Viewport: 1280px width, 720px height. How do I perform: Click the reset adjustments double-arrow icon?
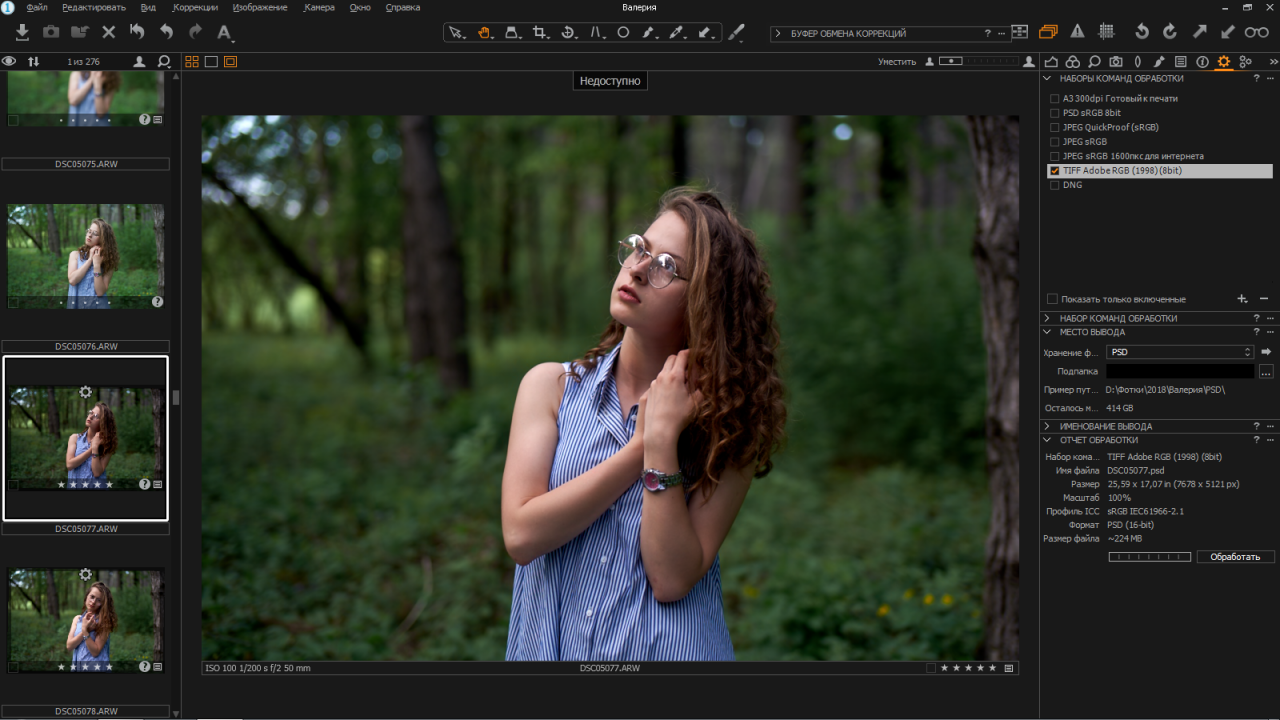137,33
